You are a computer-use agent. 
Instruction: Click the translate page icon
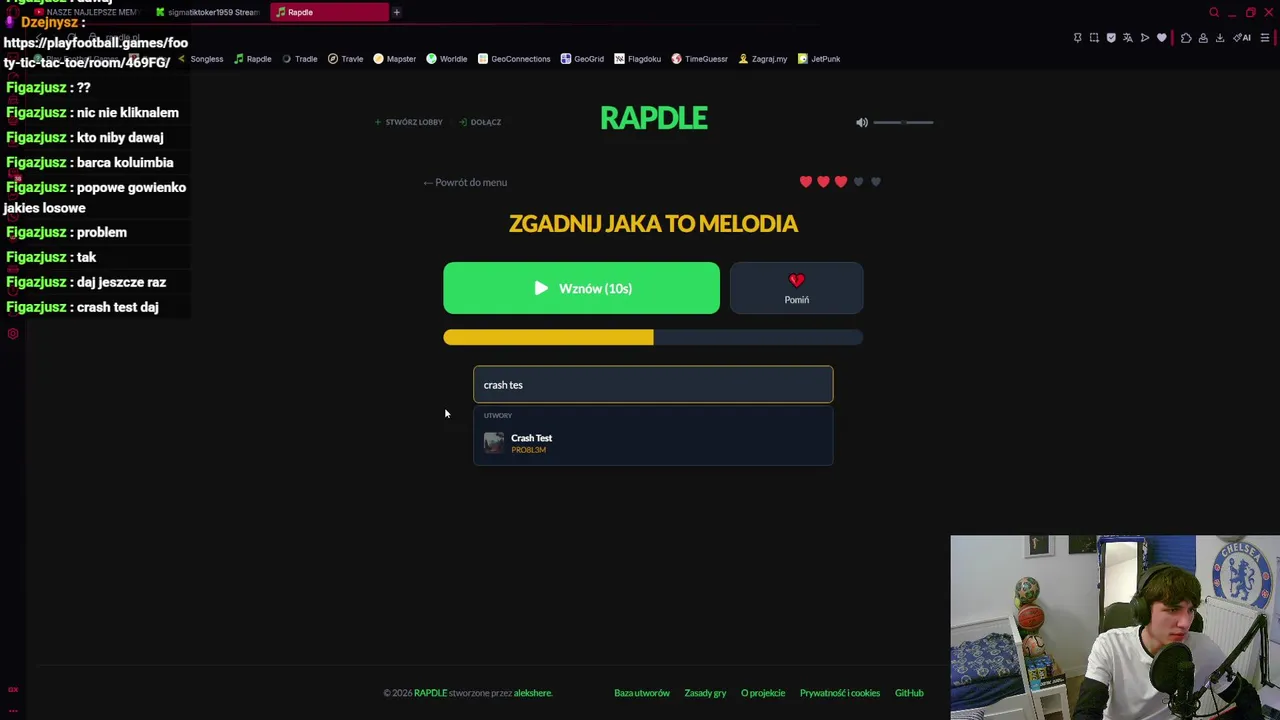tap(1128, 38)
